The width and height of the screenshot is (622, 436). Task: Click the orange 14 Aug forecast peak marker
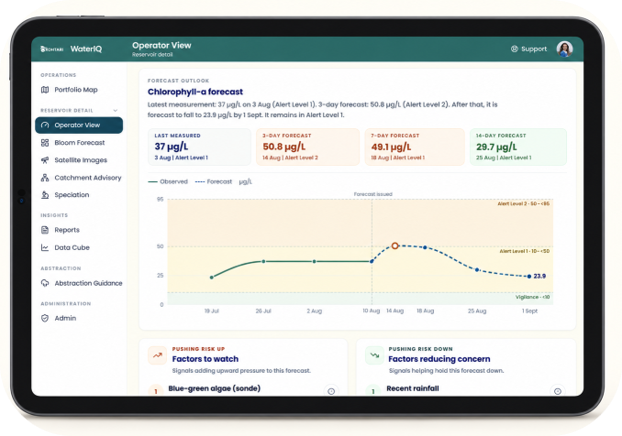pyautogui.click(x=395, y=246)
